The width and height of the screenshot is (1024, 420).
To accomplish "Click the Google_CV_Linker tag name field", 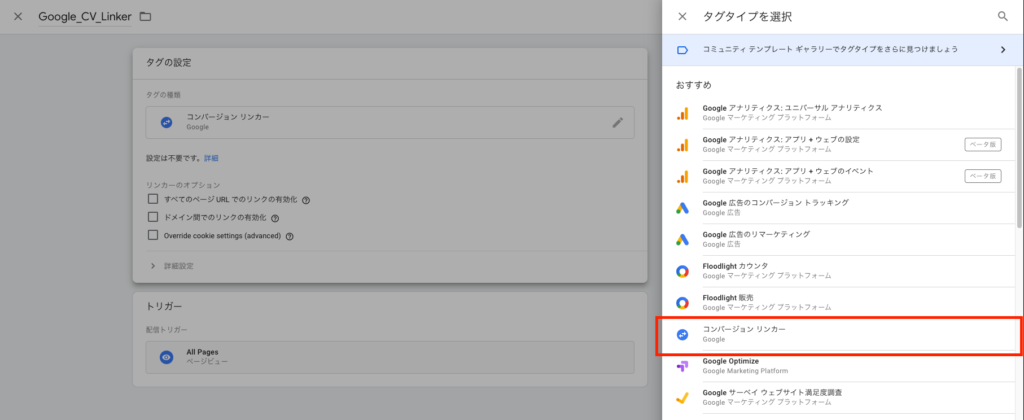I will 84,16.
